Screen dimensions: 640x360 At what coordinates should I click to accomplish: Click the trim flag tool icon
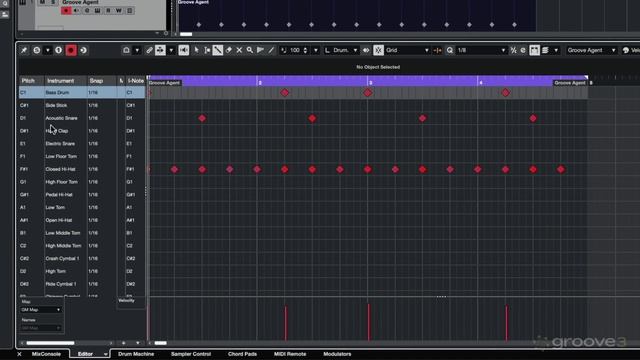tap(260, 50)
